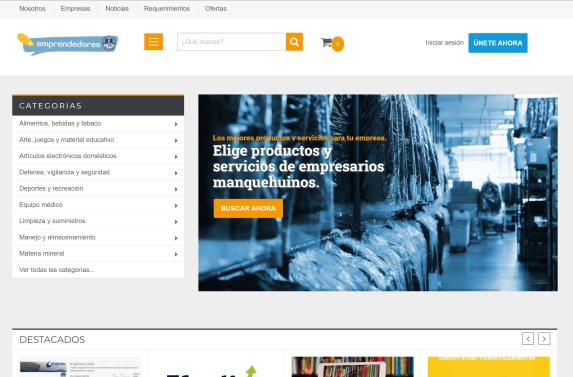Click the Iniciar sesión link
Image resolution: width=573 pixels, height=377 pixels.
point(444,43)
